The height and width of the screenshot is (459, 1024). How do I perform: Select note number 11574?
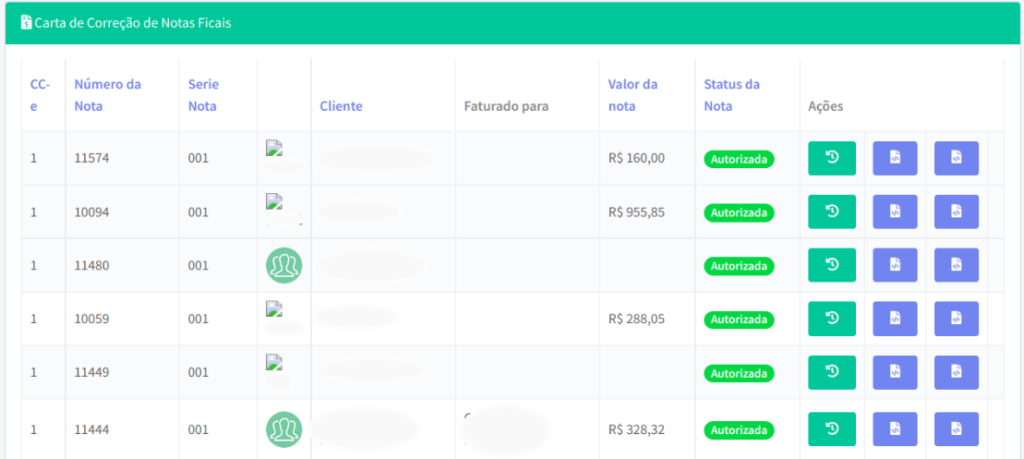point(91,158)
